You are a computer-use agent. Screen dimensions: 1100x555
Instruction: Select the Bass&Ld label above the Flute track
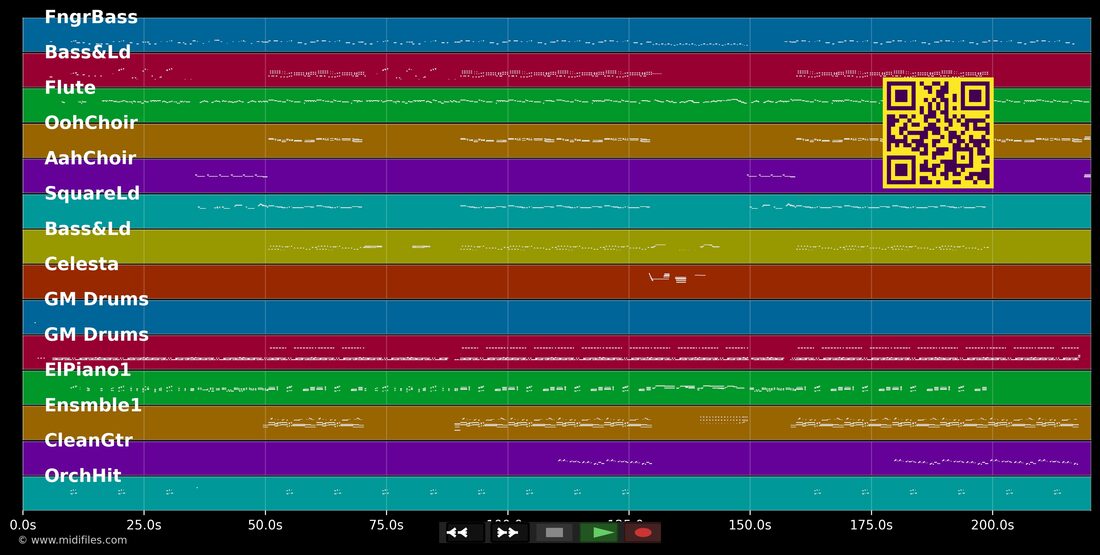(x=88, y=52)
